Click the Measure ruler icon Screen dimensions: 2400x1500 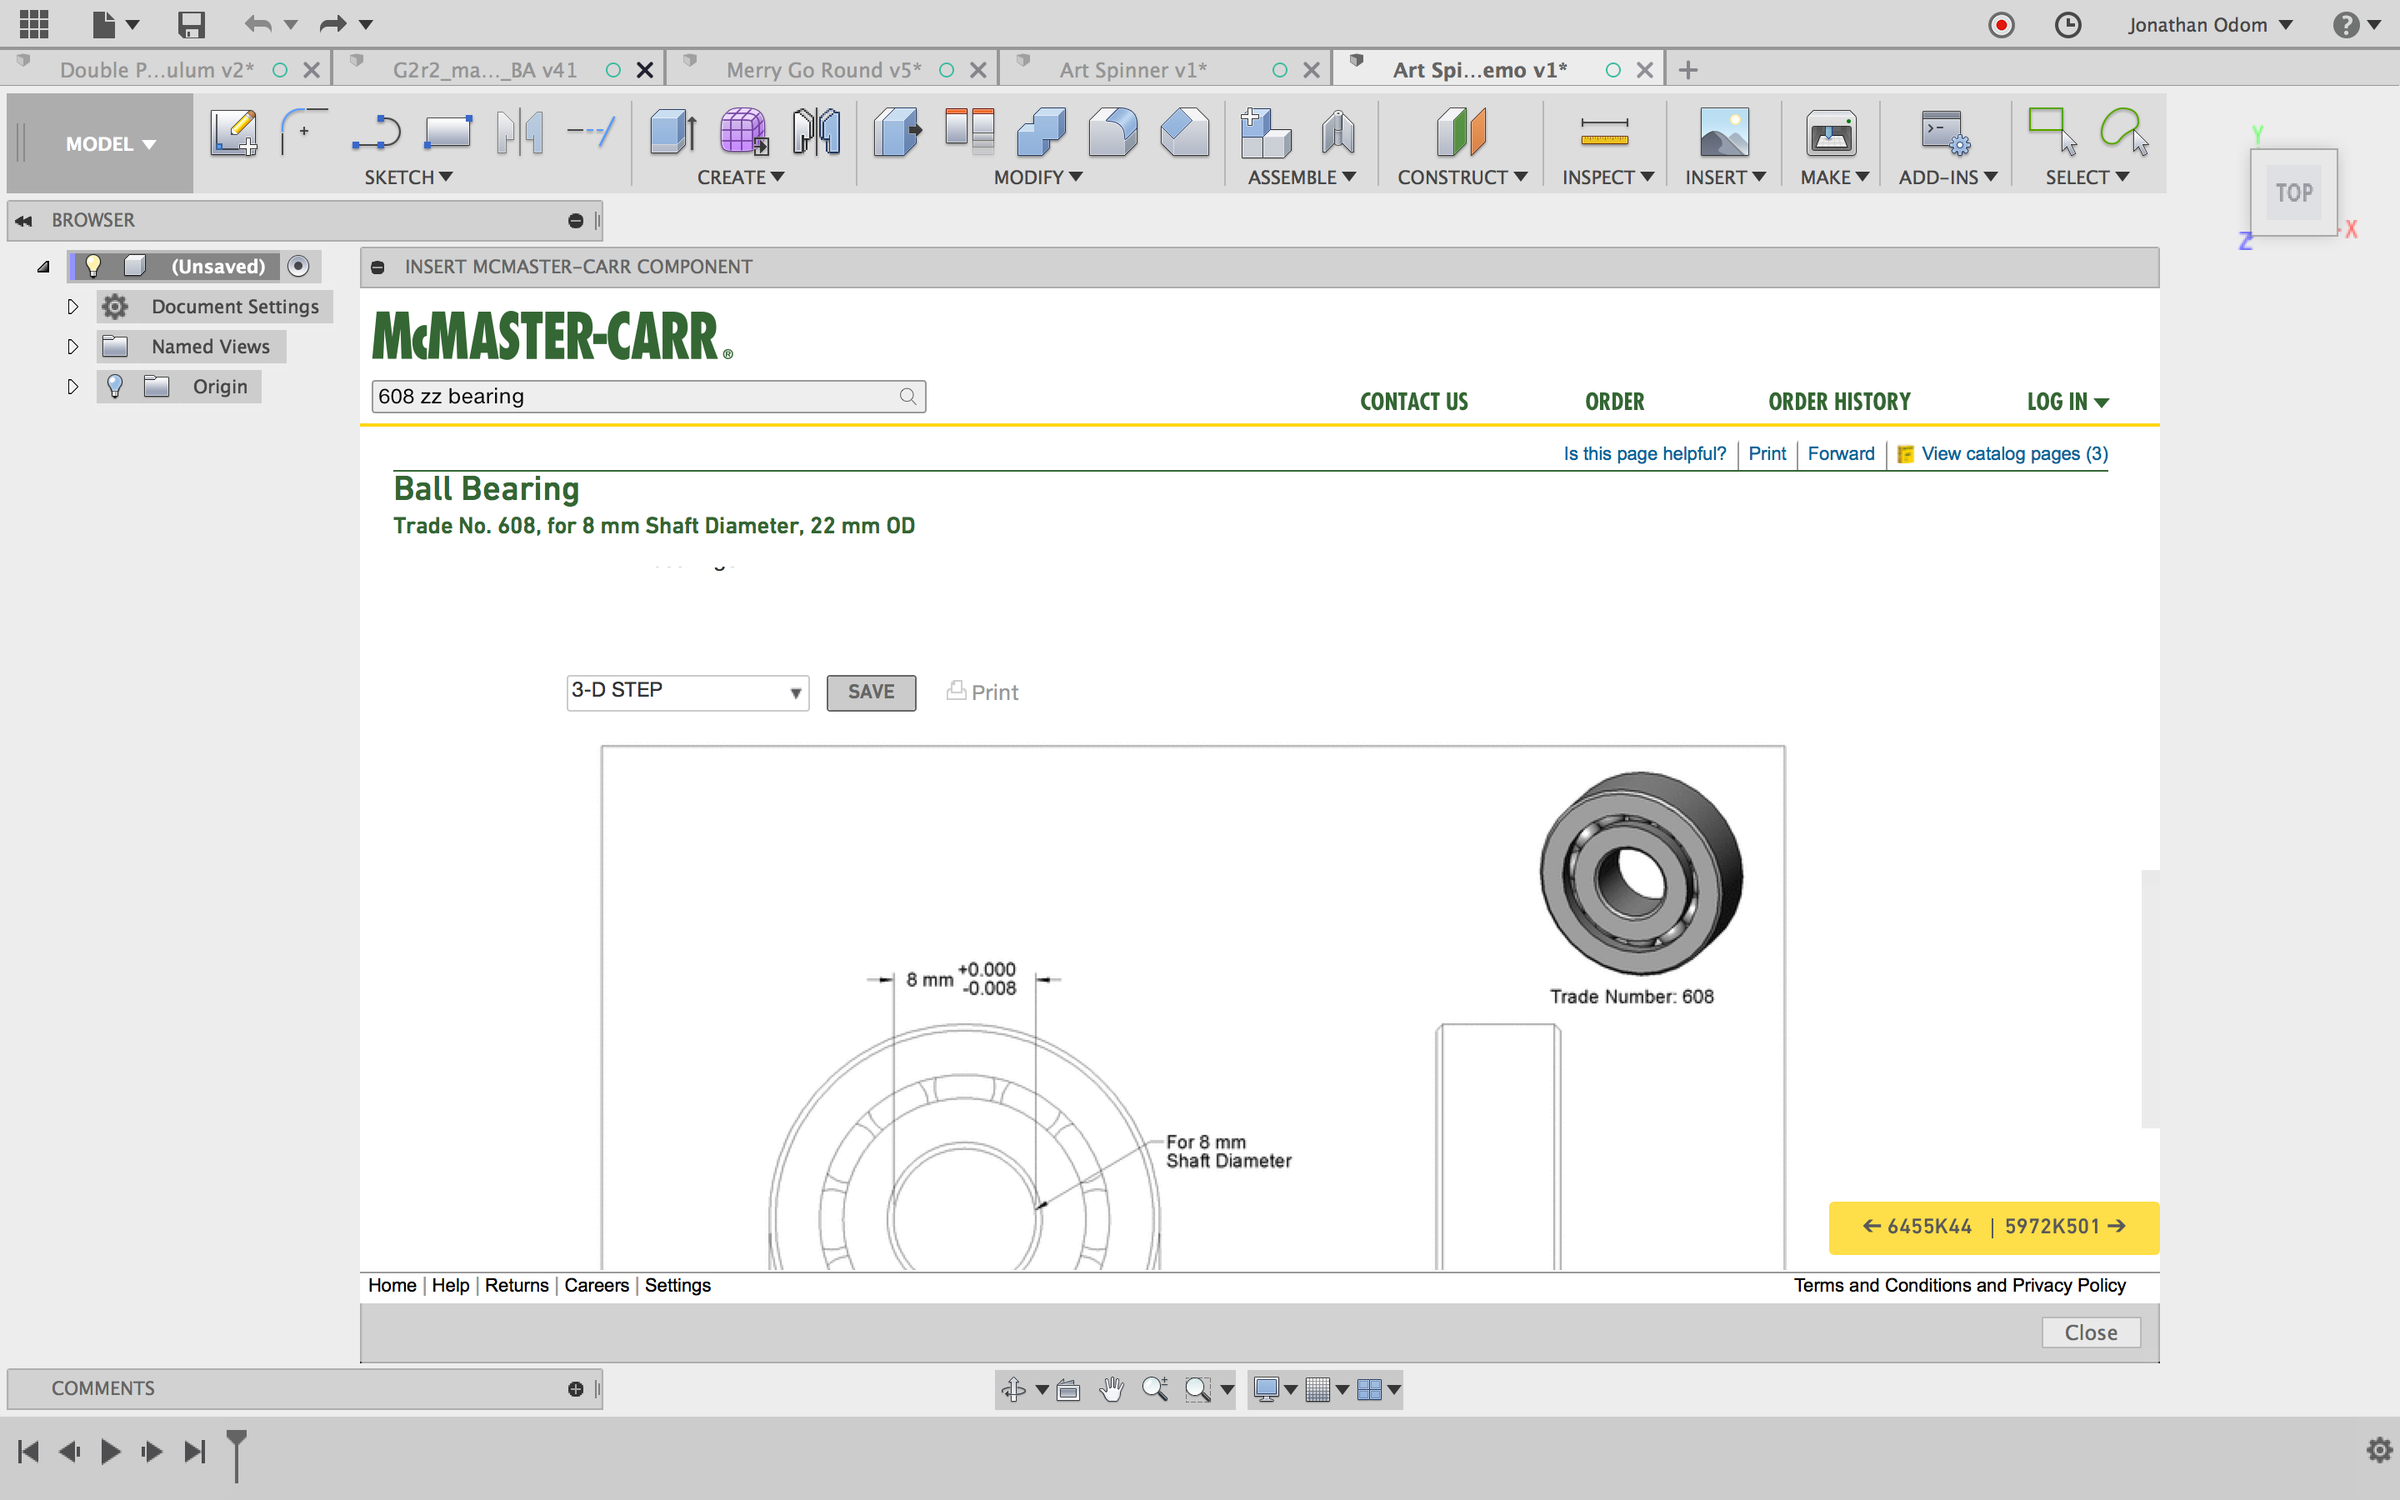1604,133
